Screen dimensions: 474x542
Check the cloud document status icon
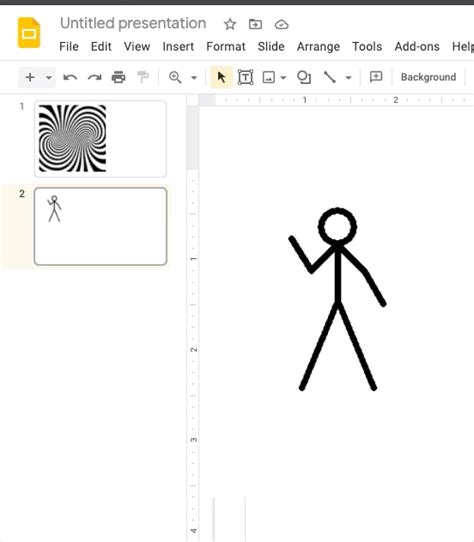tap(281, 25)
